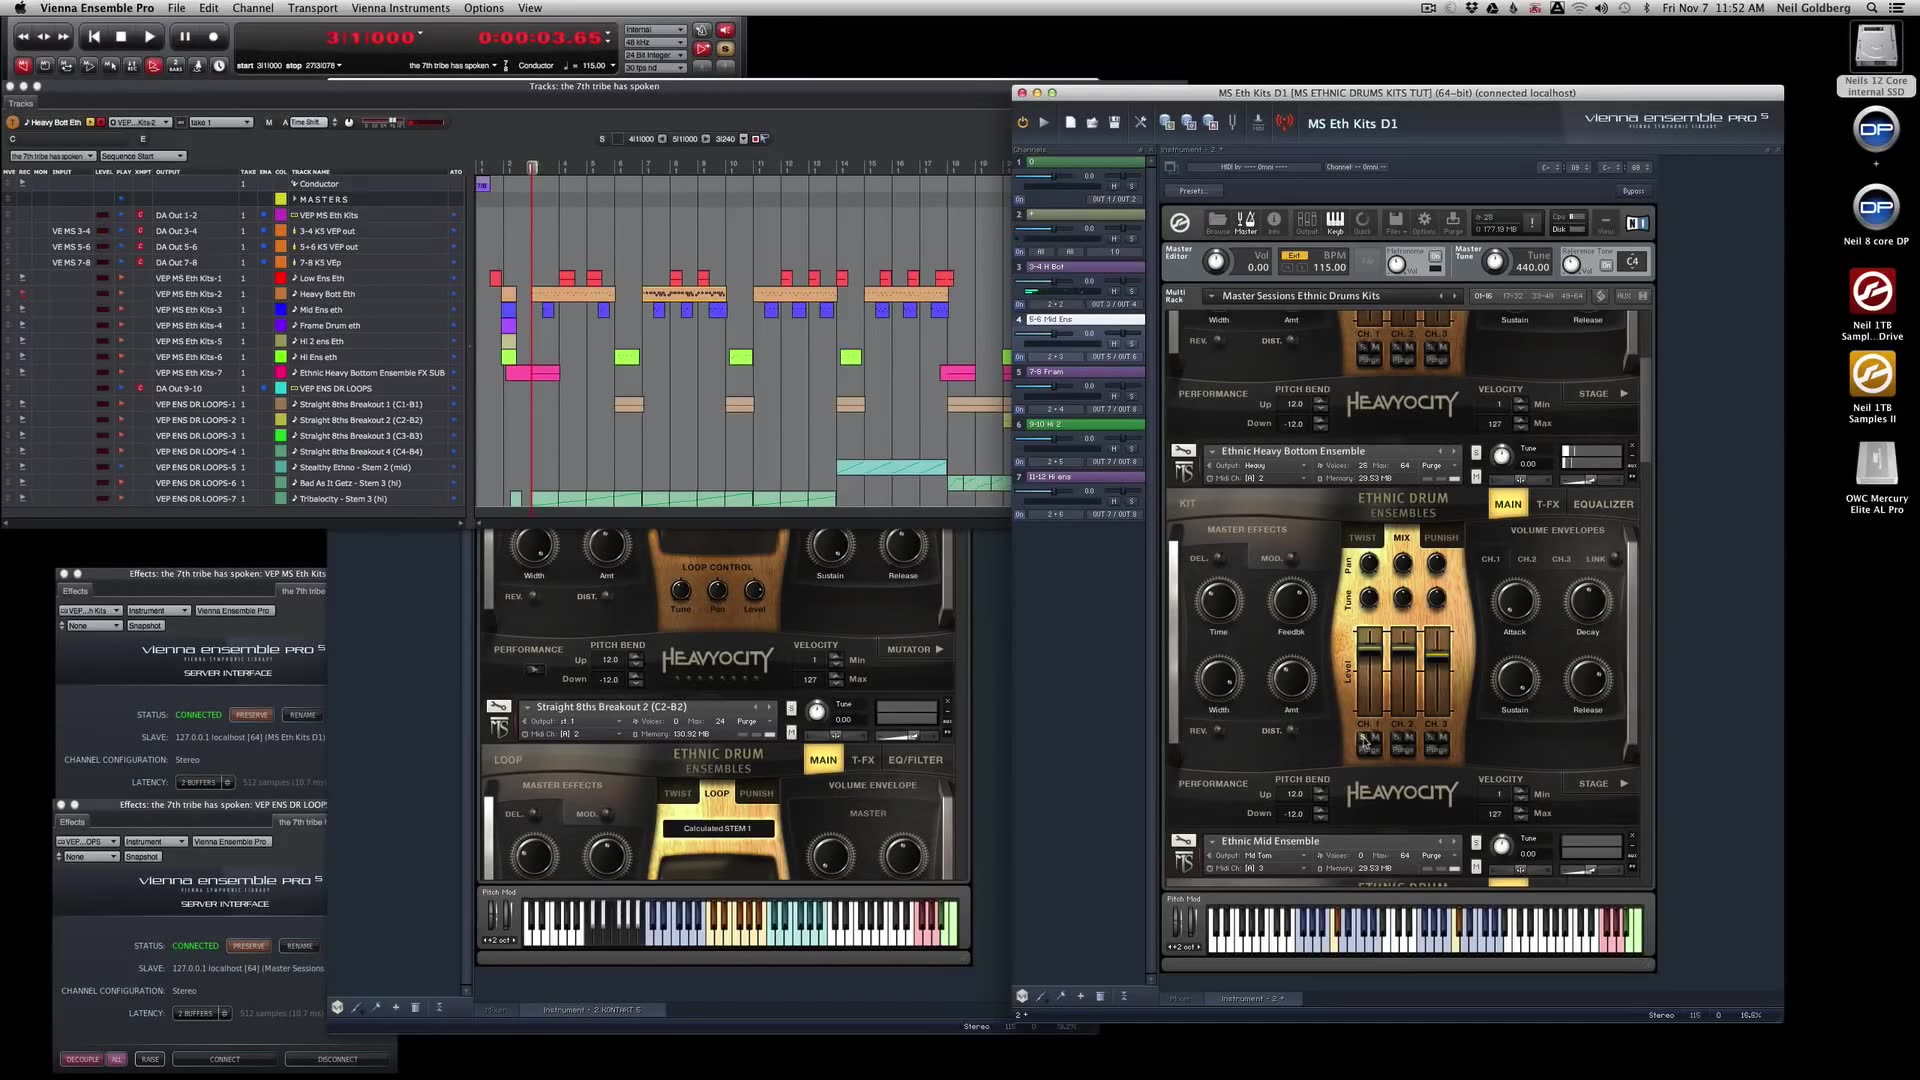Image resolution: width=1920 pixels, height=1080 pixels.
Task: Open the 2 BUFFERS latency dropdown for MS Eth Kits
Action: (205, 782)
